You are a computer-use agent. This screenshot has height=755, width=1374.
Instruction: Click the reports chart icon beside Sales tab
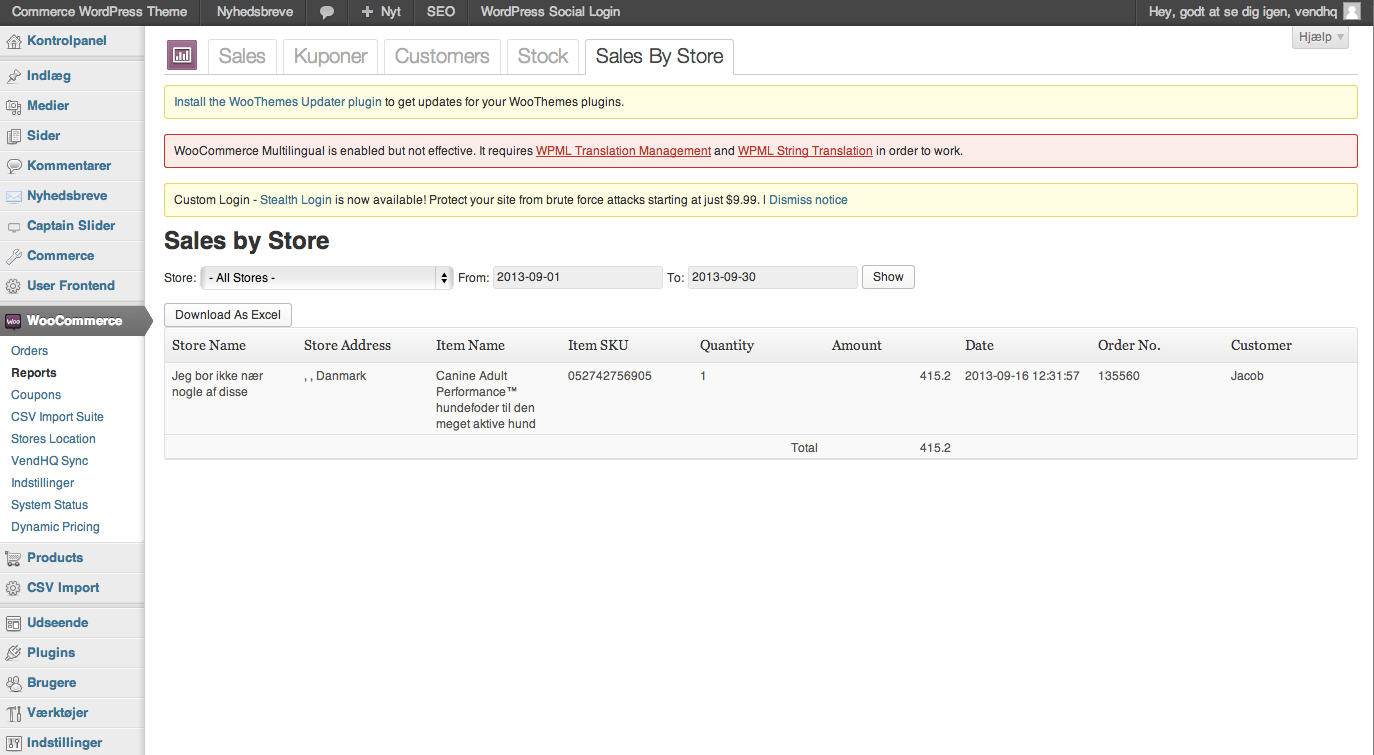[x=182, y=56]
